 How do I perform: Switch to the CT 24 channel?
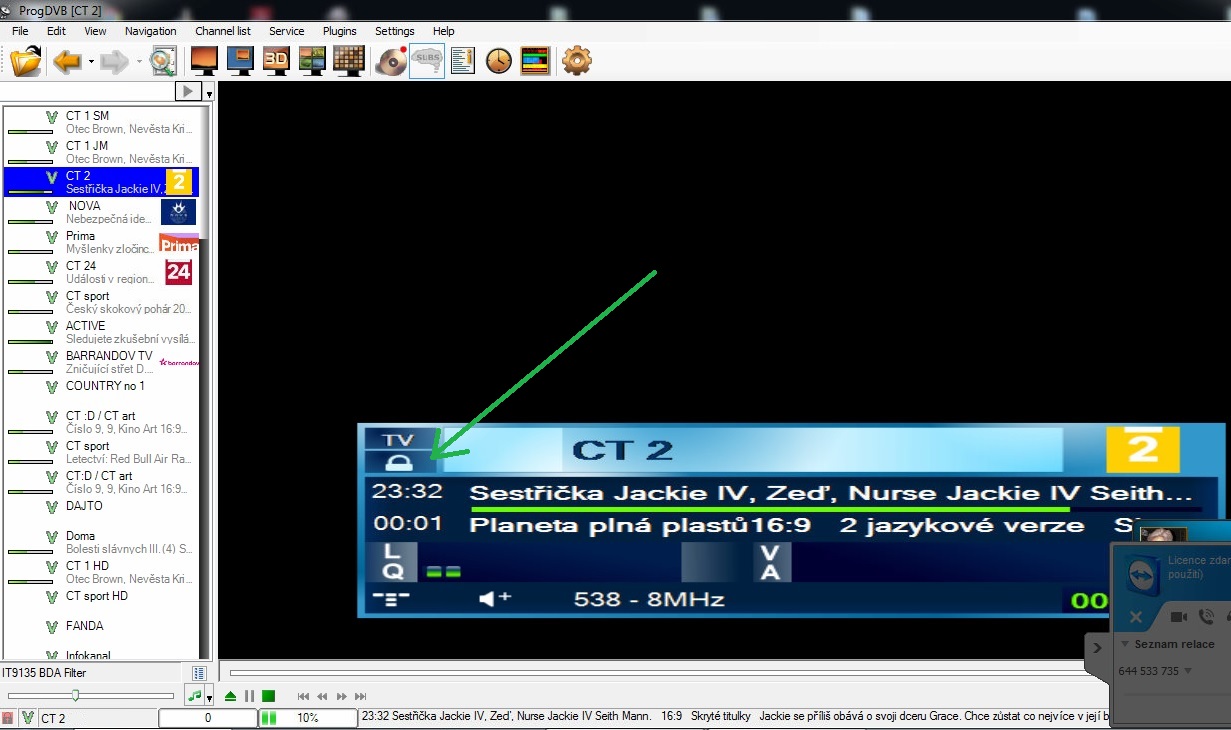102,272
